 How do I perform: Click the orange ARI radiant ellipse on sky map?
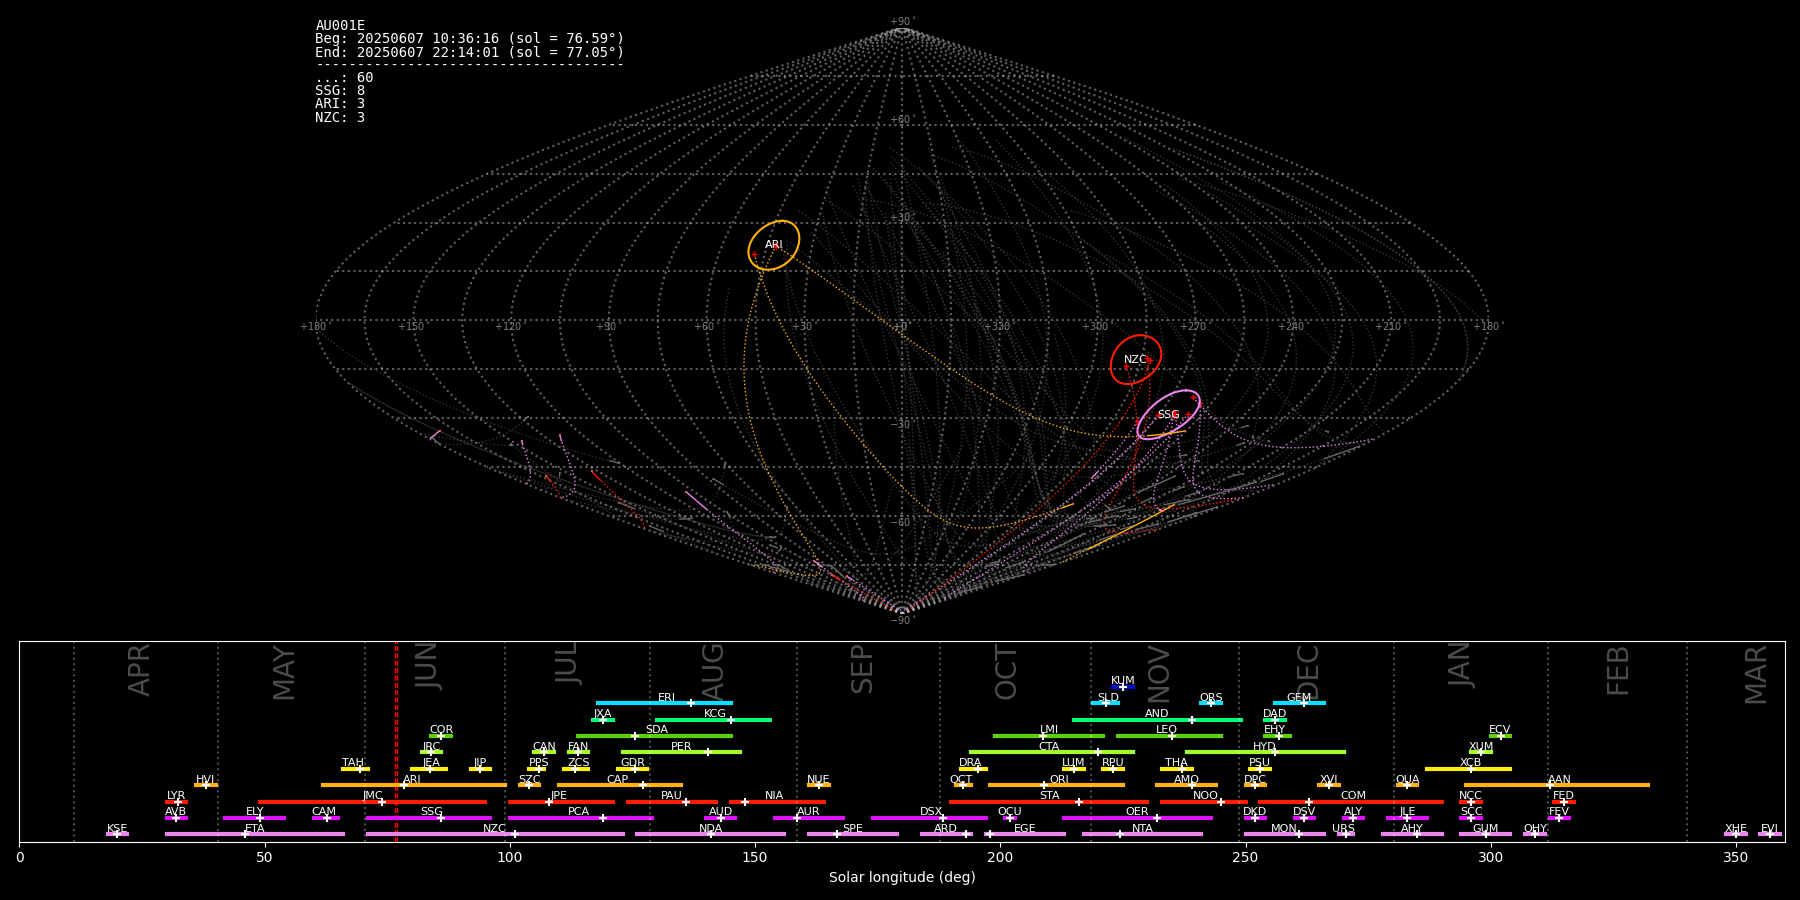click(x=774, y=246)
